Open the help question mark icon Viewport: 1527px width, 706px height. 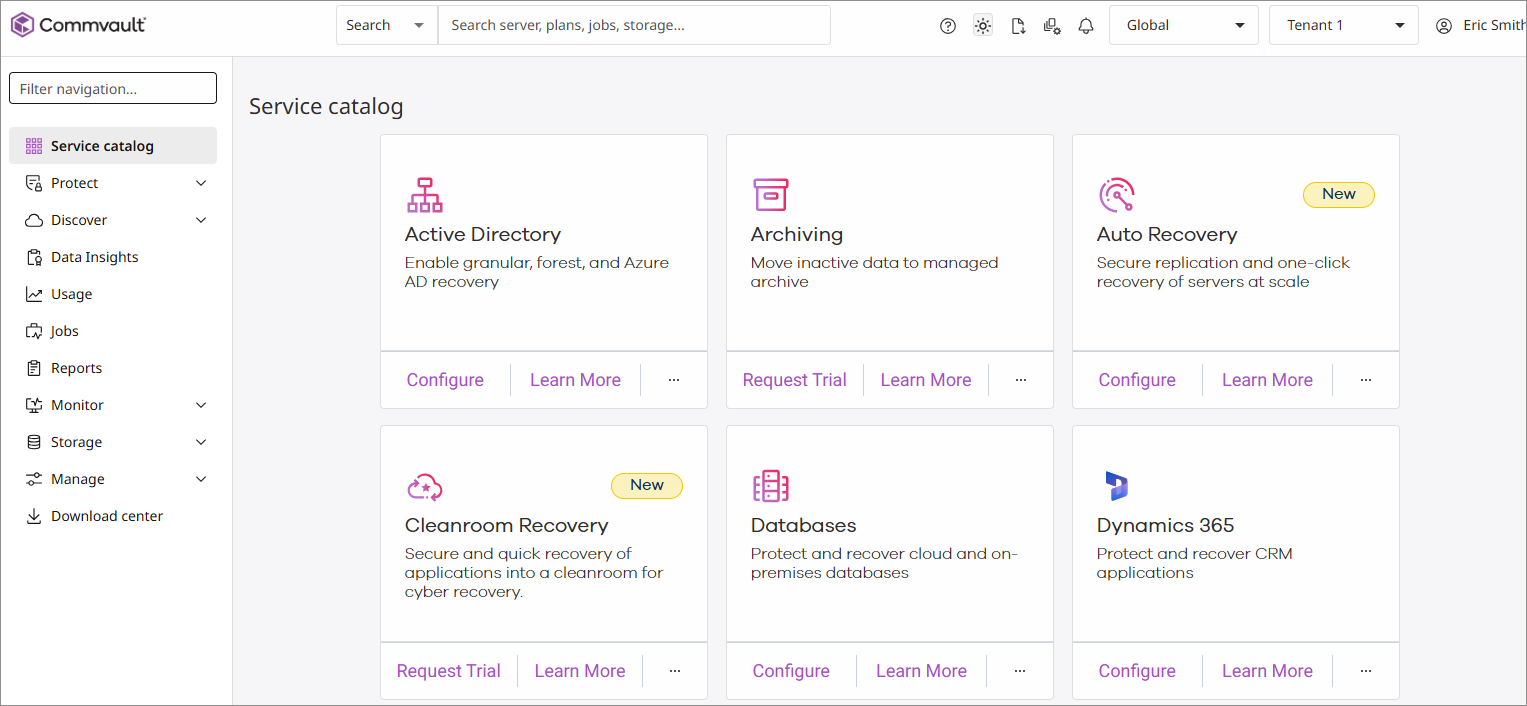coord(948,26)
